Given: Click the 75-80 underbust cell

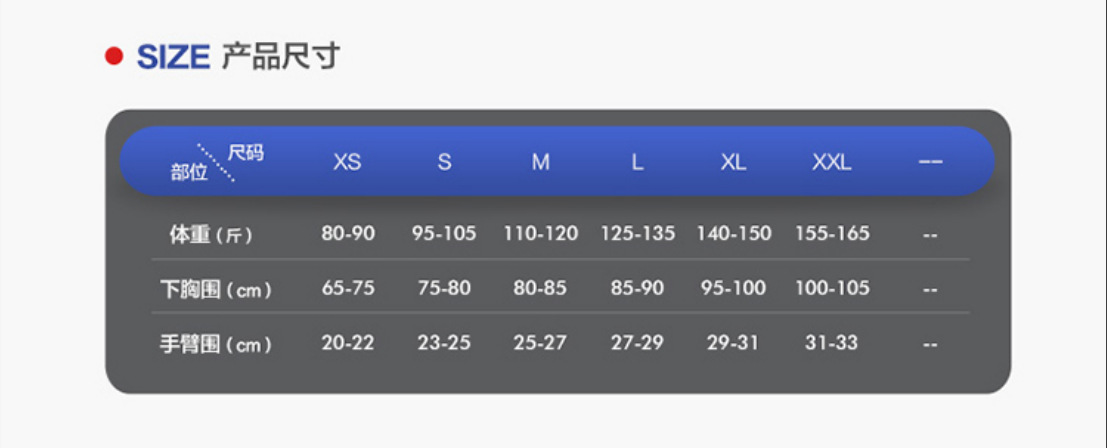Looking at the screenshot, I should [444, 288].
